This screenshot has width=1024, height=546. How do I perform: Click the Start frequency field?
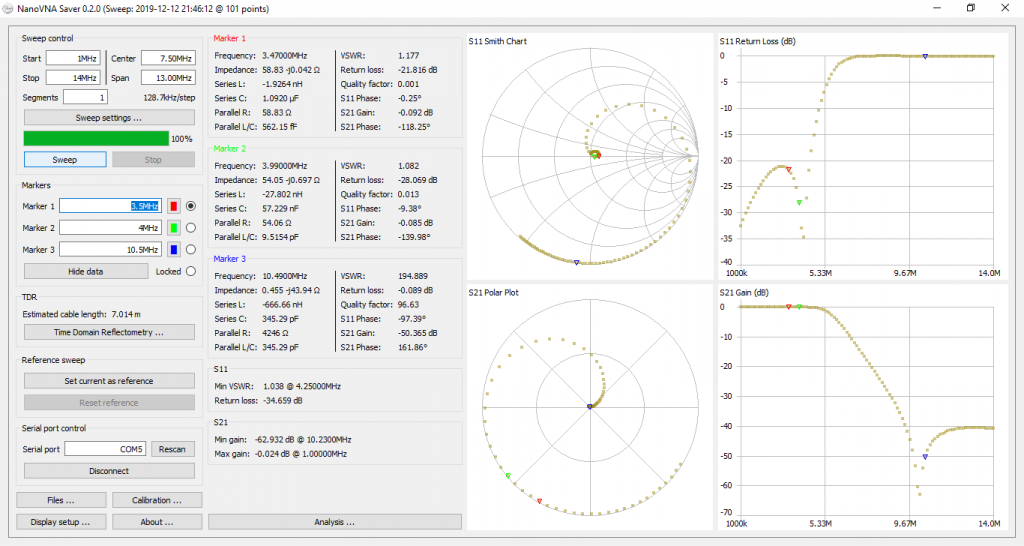[x=73, y=58]
